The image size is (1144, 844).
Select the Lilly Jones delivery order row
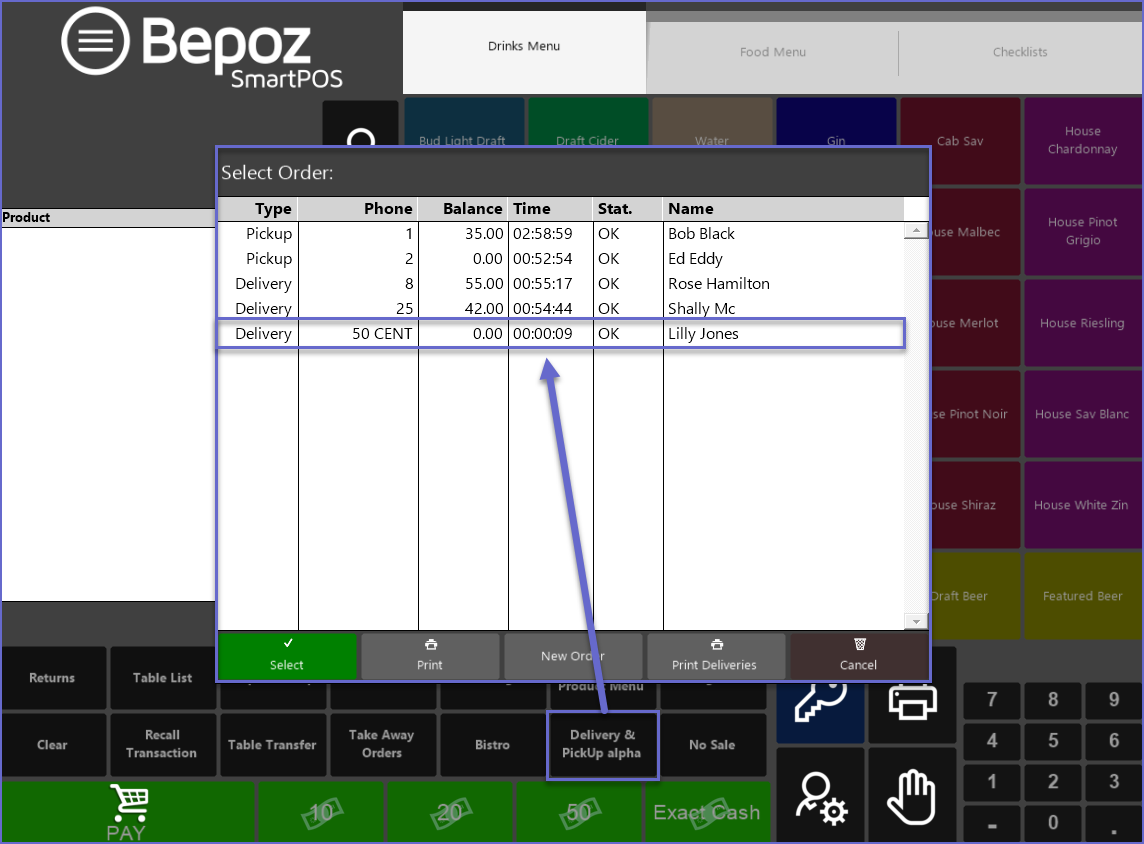click(560, 334)
